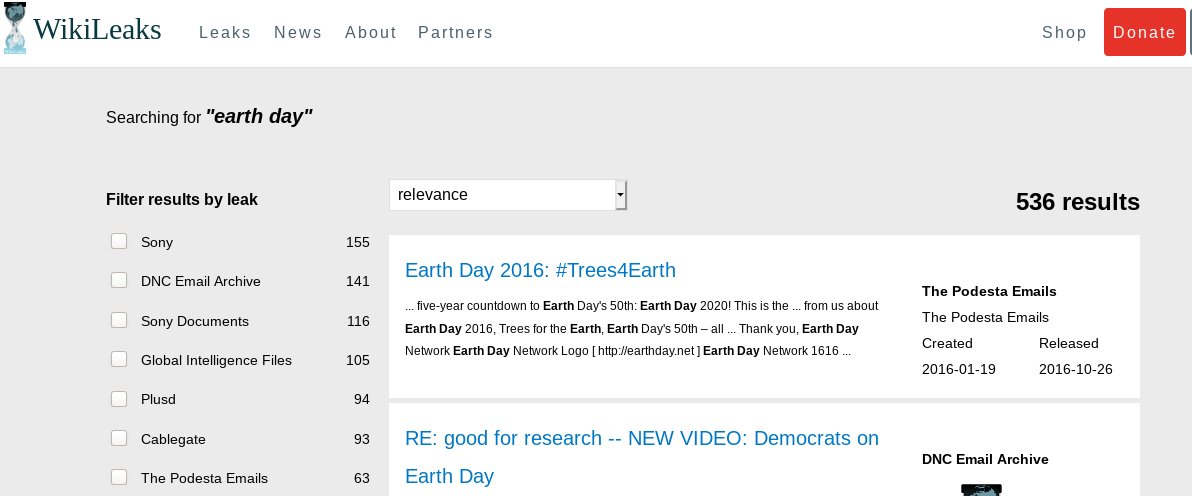Open the relevance sort dropdown

point(508,195)
